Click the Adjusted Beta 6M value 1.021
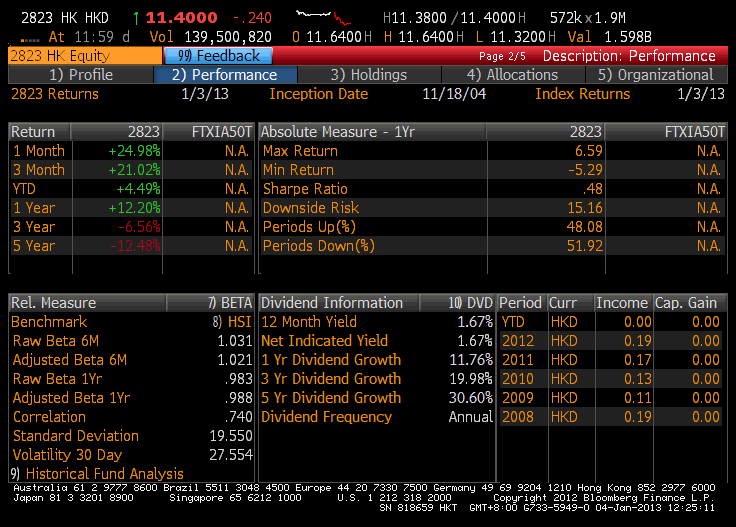 click(x=235, y=360)
